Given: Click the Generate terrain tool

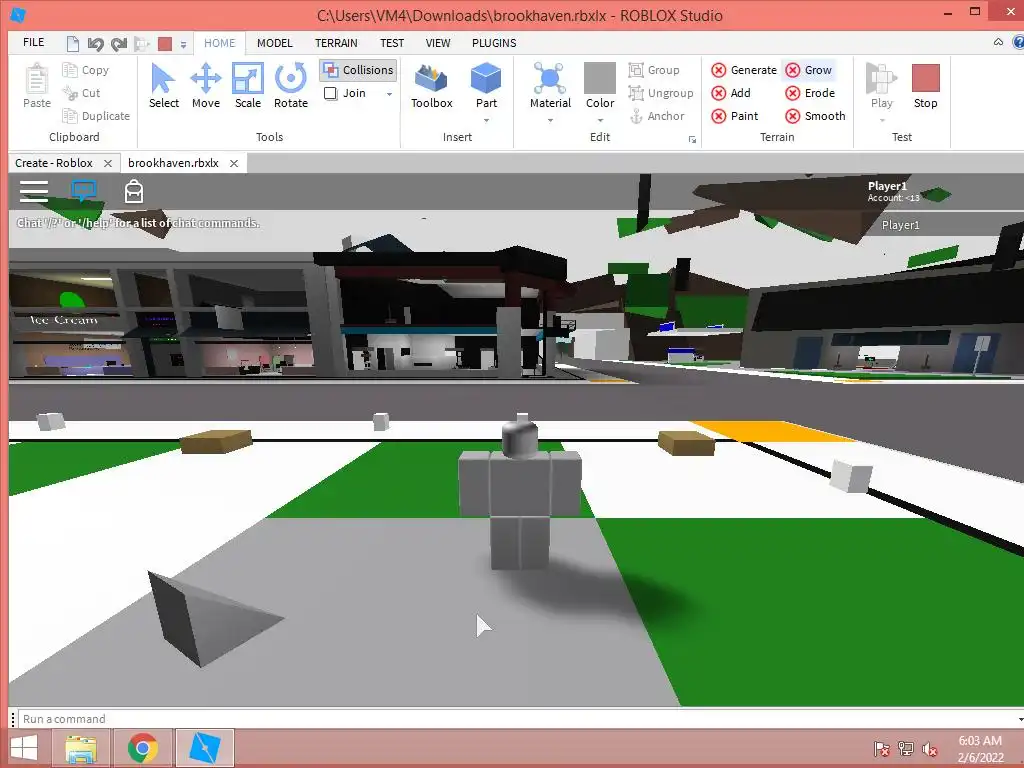Looking at the screenshot, I should pyautogui.click(x=744, y=70).
